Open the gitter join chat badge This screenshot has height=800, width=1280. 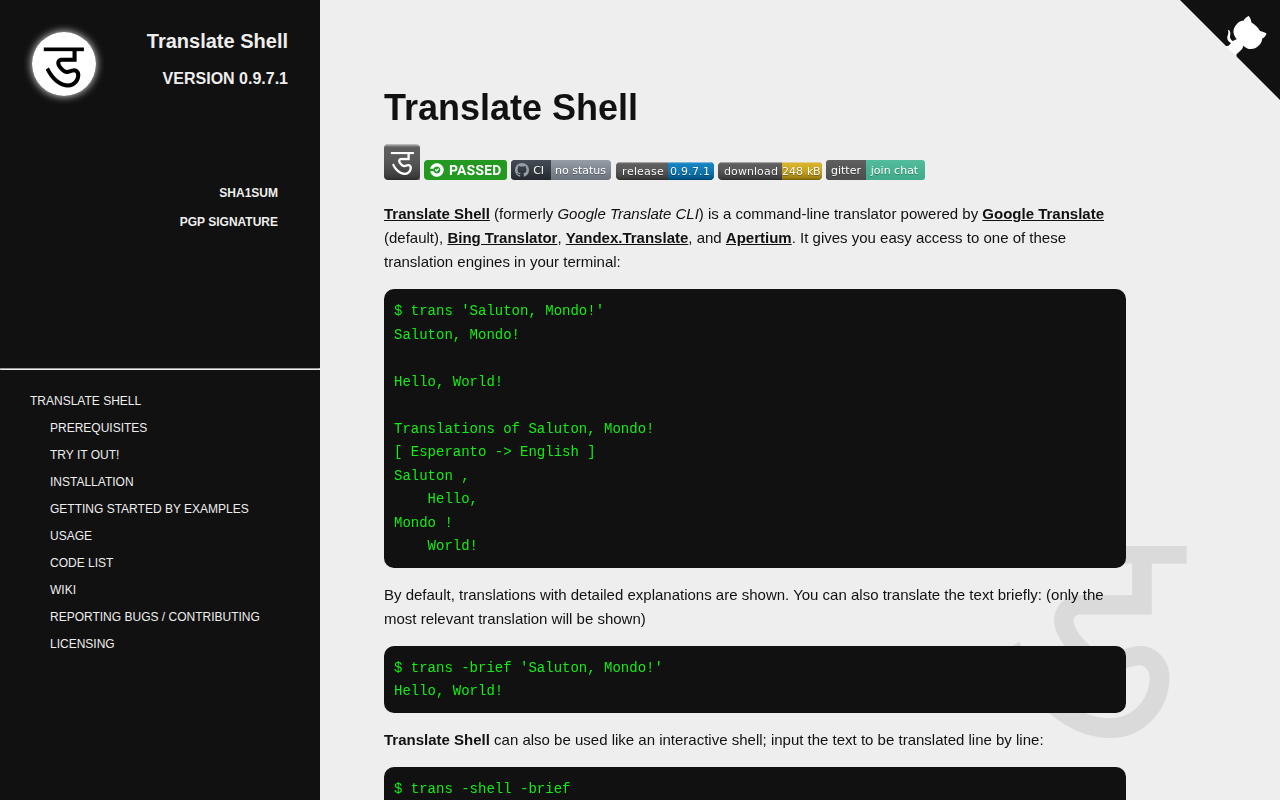(875, 170)
